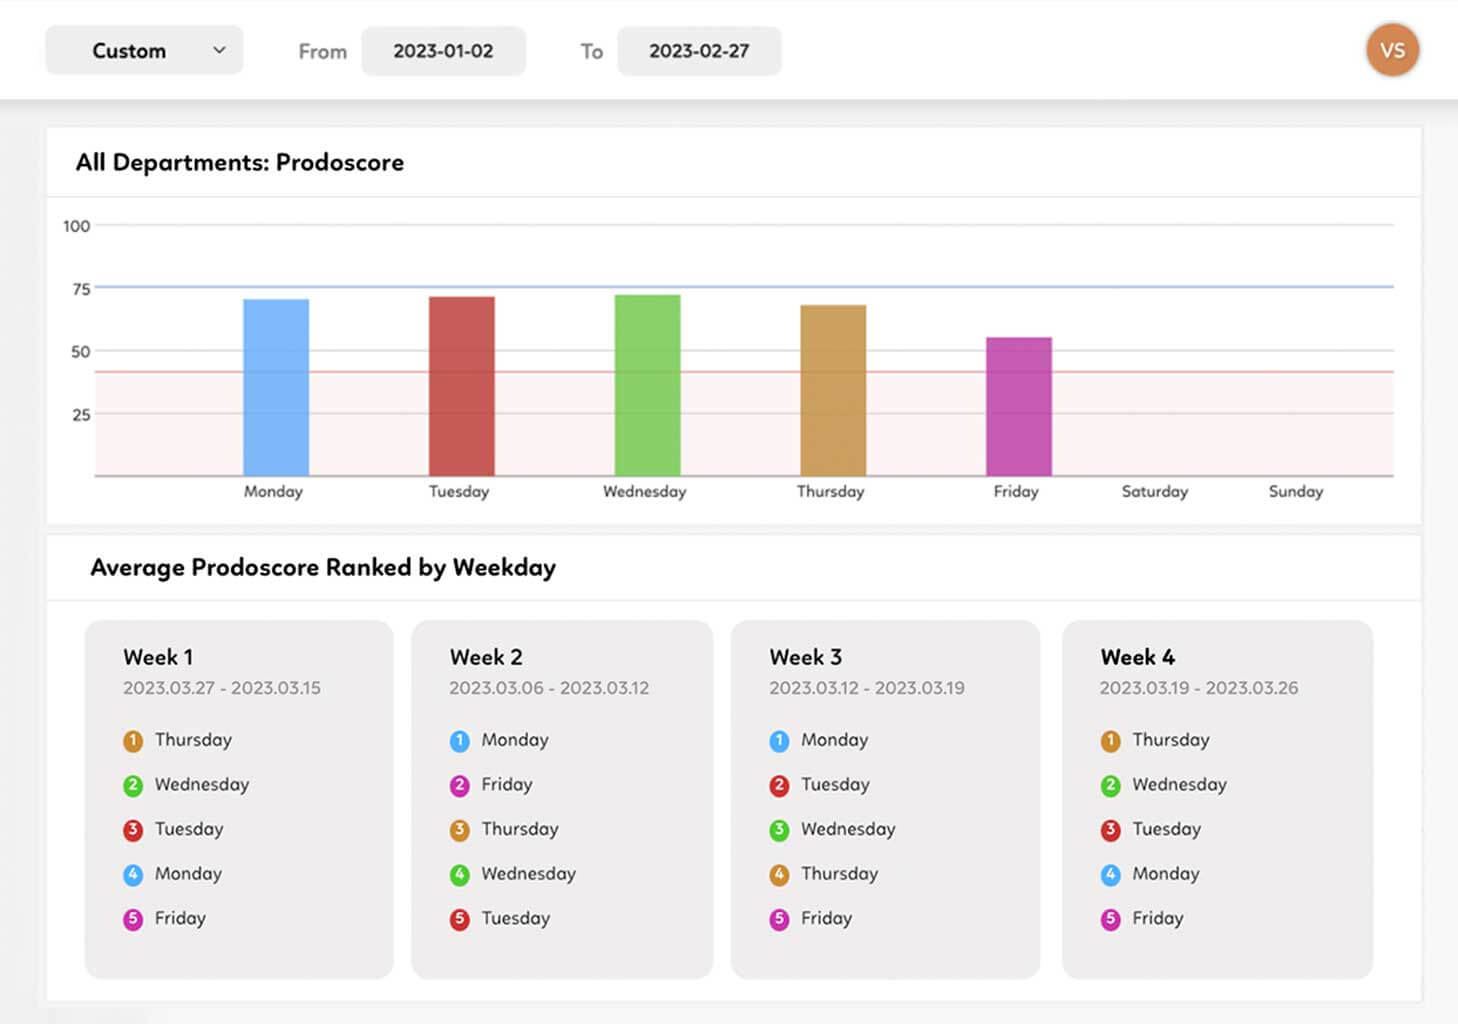
Task: Click Week 4 date range 2023.03.19 - 2023.03.26
Action: [x=1199, y=688]
